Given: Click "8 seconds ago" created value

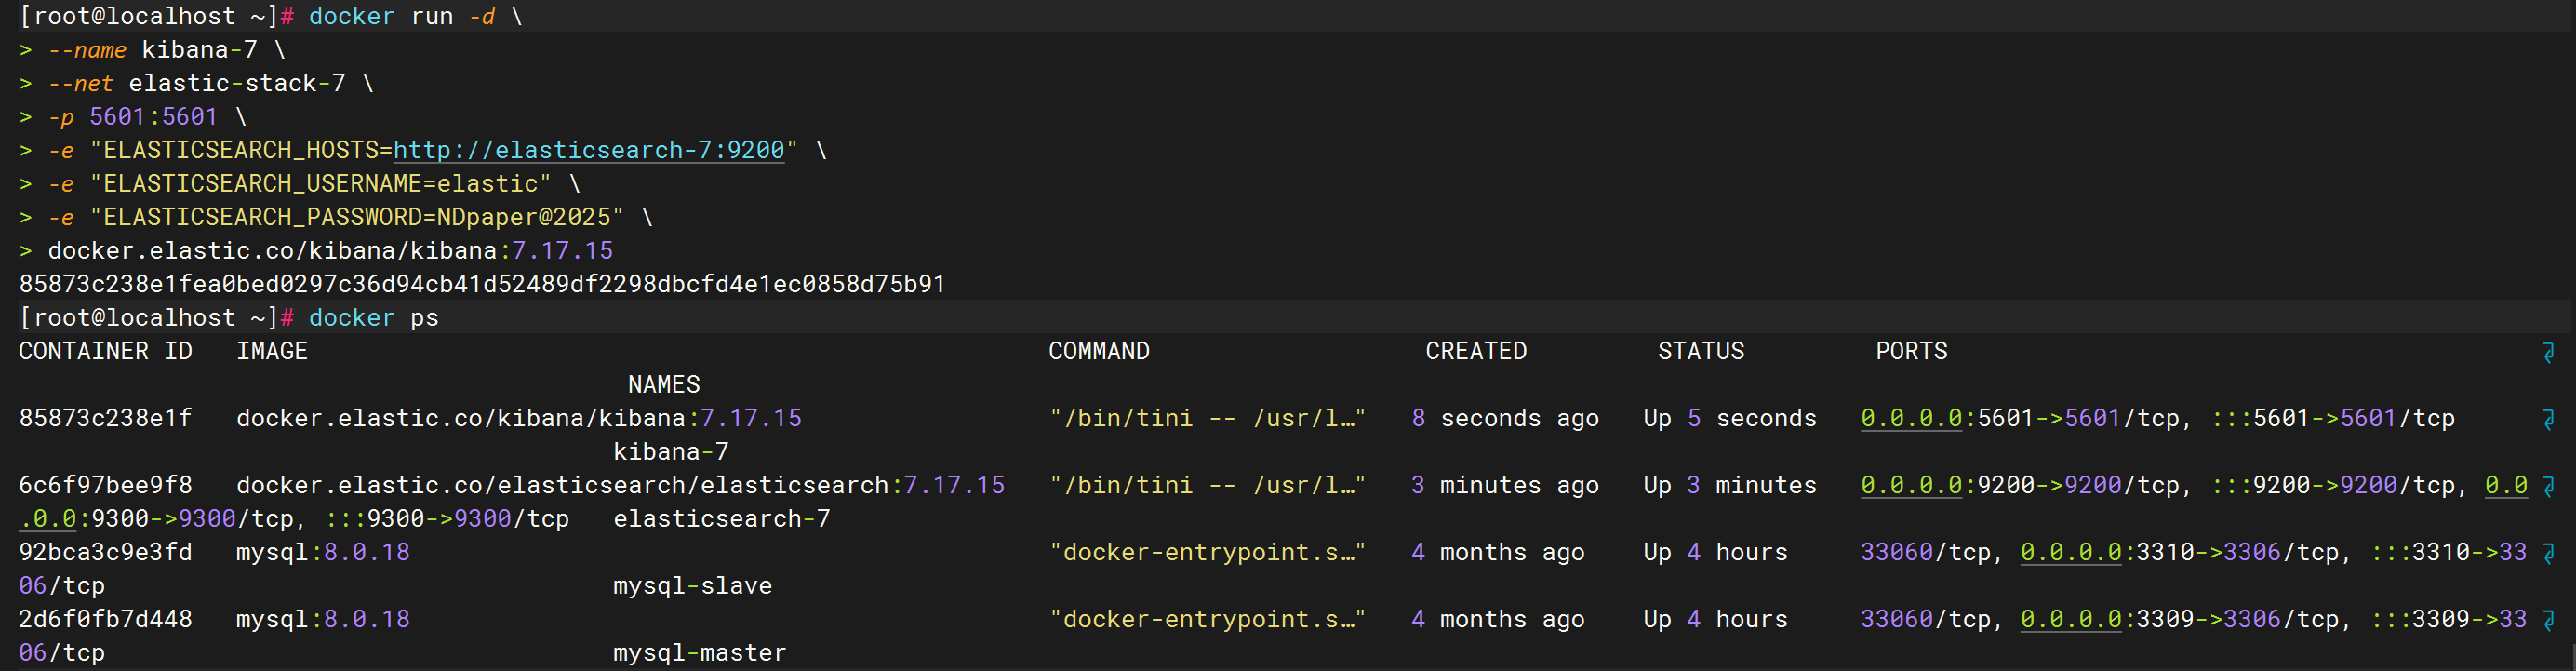Looking at the screenshot, I should tap(1505, 418).
